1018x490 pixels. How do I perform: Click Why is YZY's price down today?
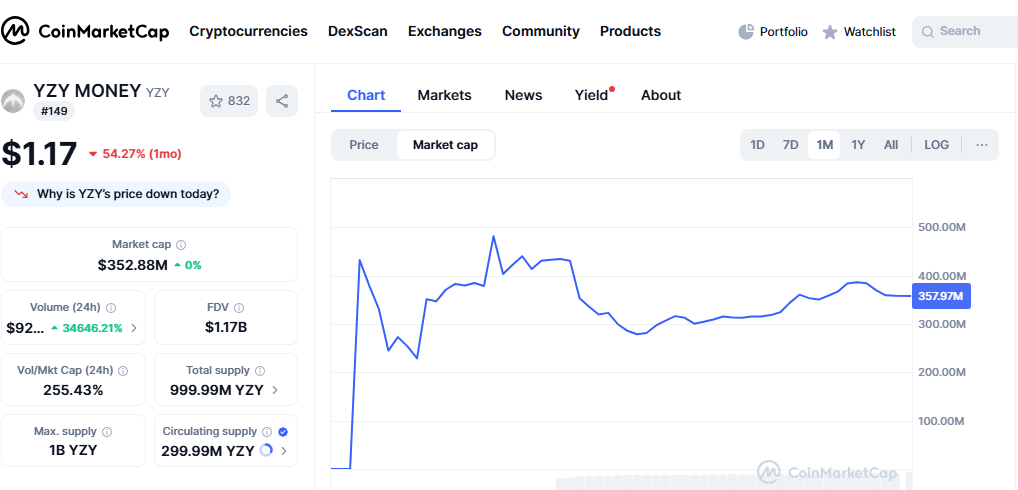tap(116, 194)
